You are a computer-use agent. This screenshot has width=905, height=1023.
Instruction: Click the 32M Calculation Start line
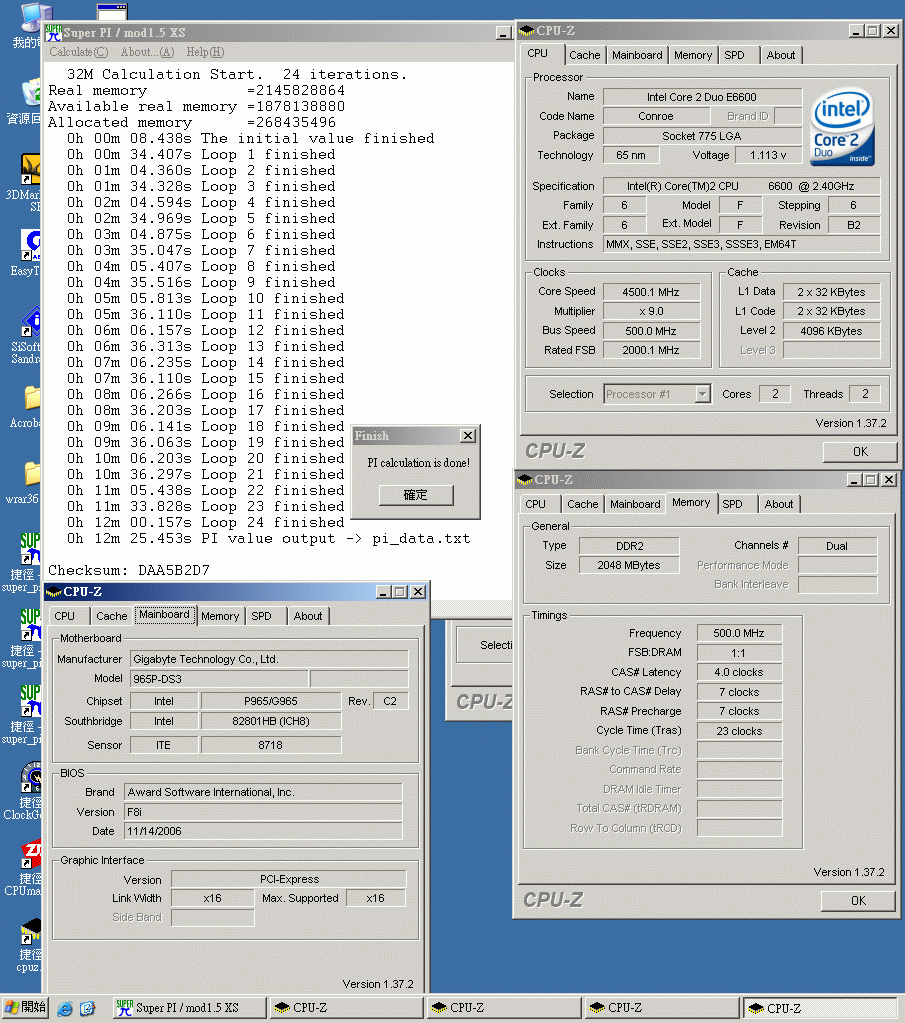point(237,74)
